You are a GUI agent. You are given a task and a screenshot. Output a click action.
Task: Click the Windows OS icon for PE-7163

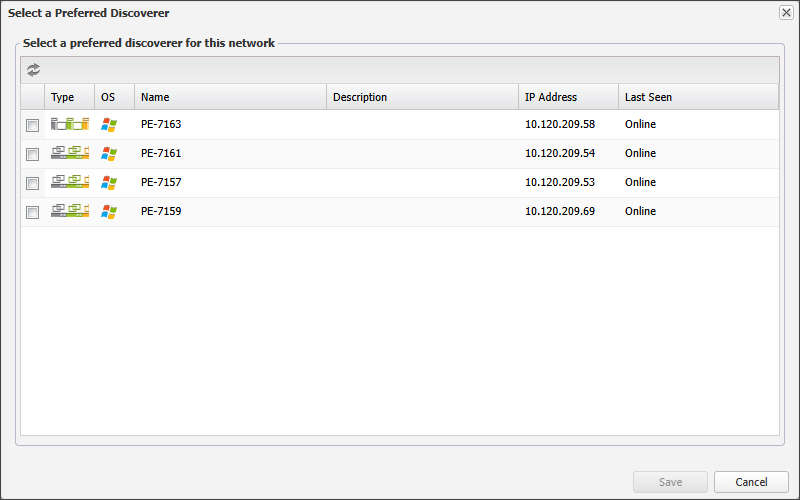tap(109, 125)
